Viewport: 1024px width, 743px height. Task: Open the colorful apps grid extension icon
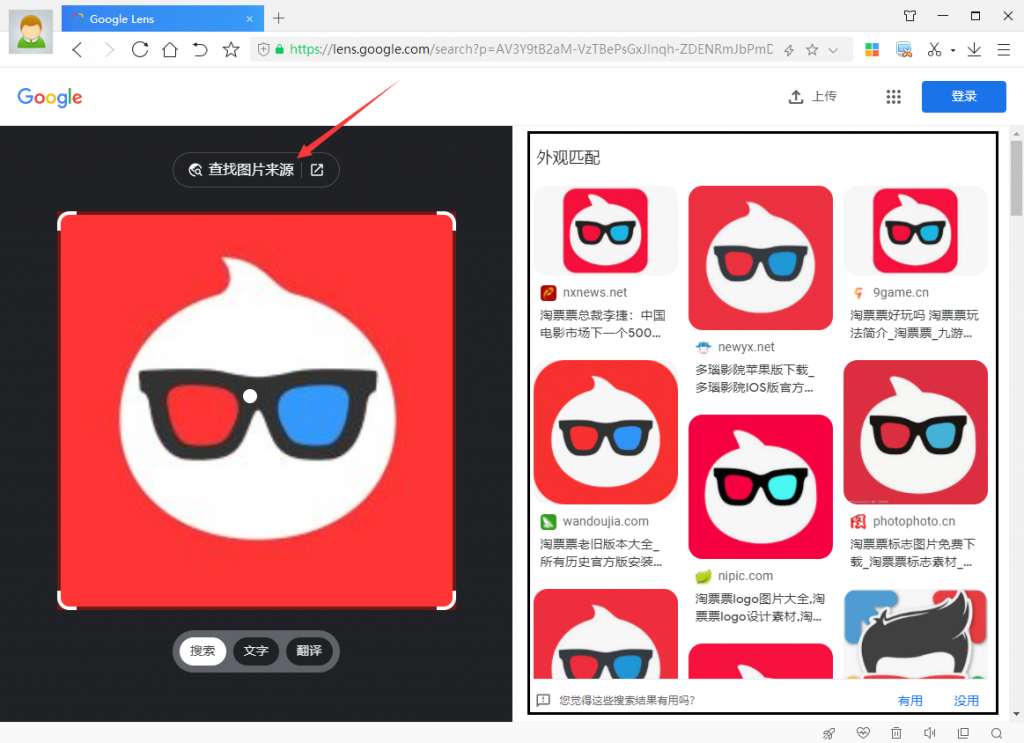tap(872, 50)
